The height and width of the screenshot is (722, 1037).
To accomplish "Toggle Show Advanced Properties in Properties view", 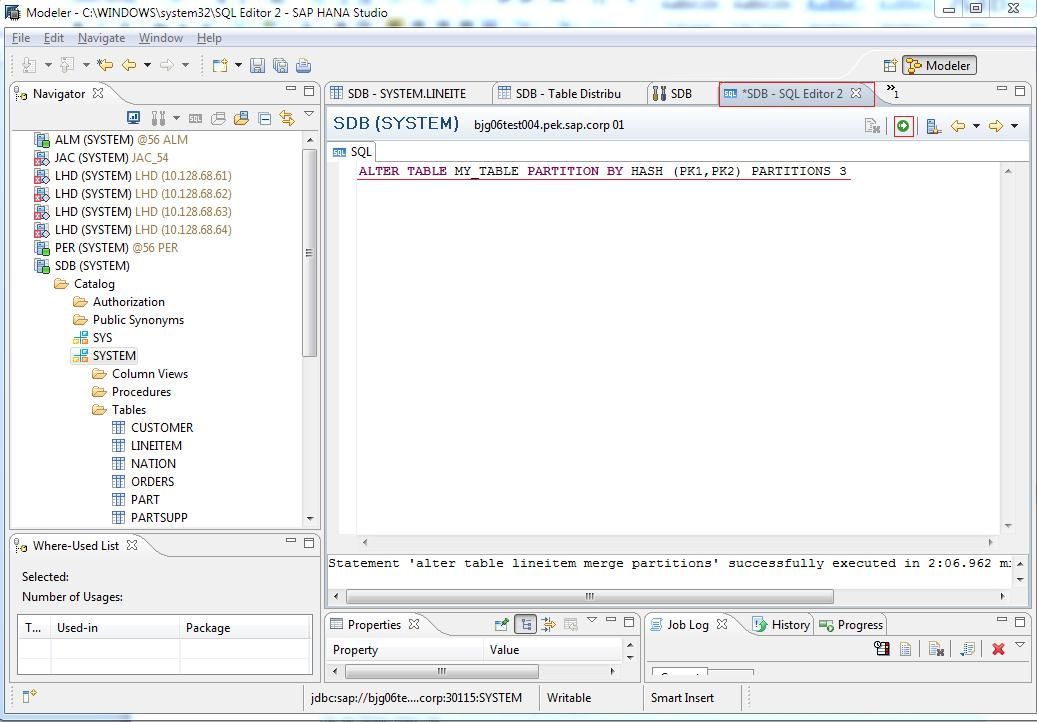I will point(548,624).
